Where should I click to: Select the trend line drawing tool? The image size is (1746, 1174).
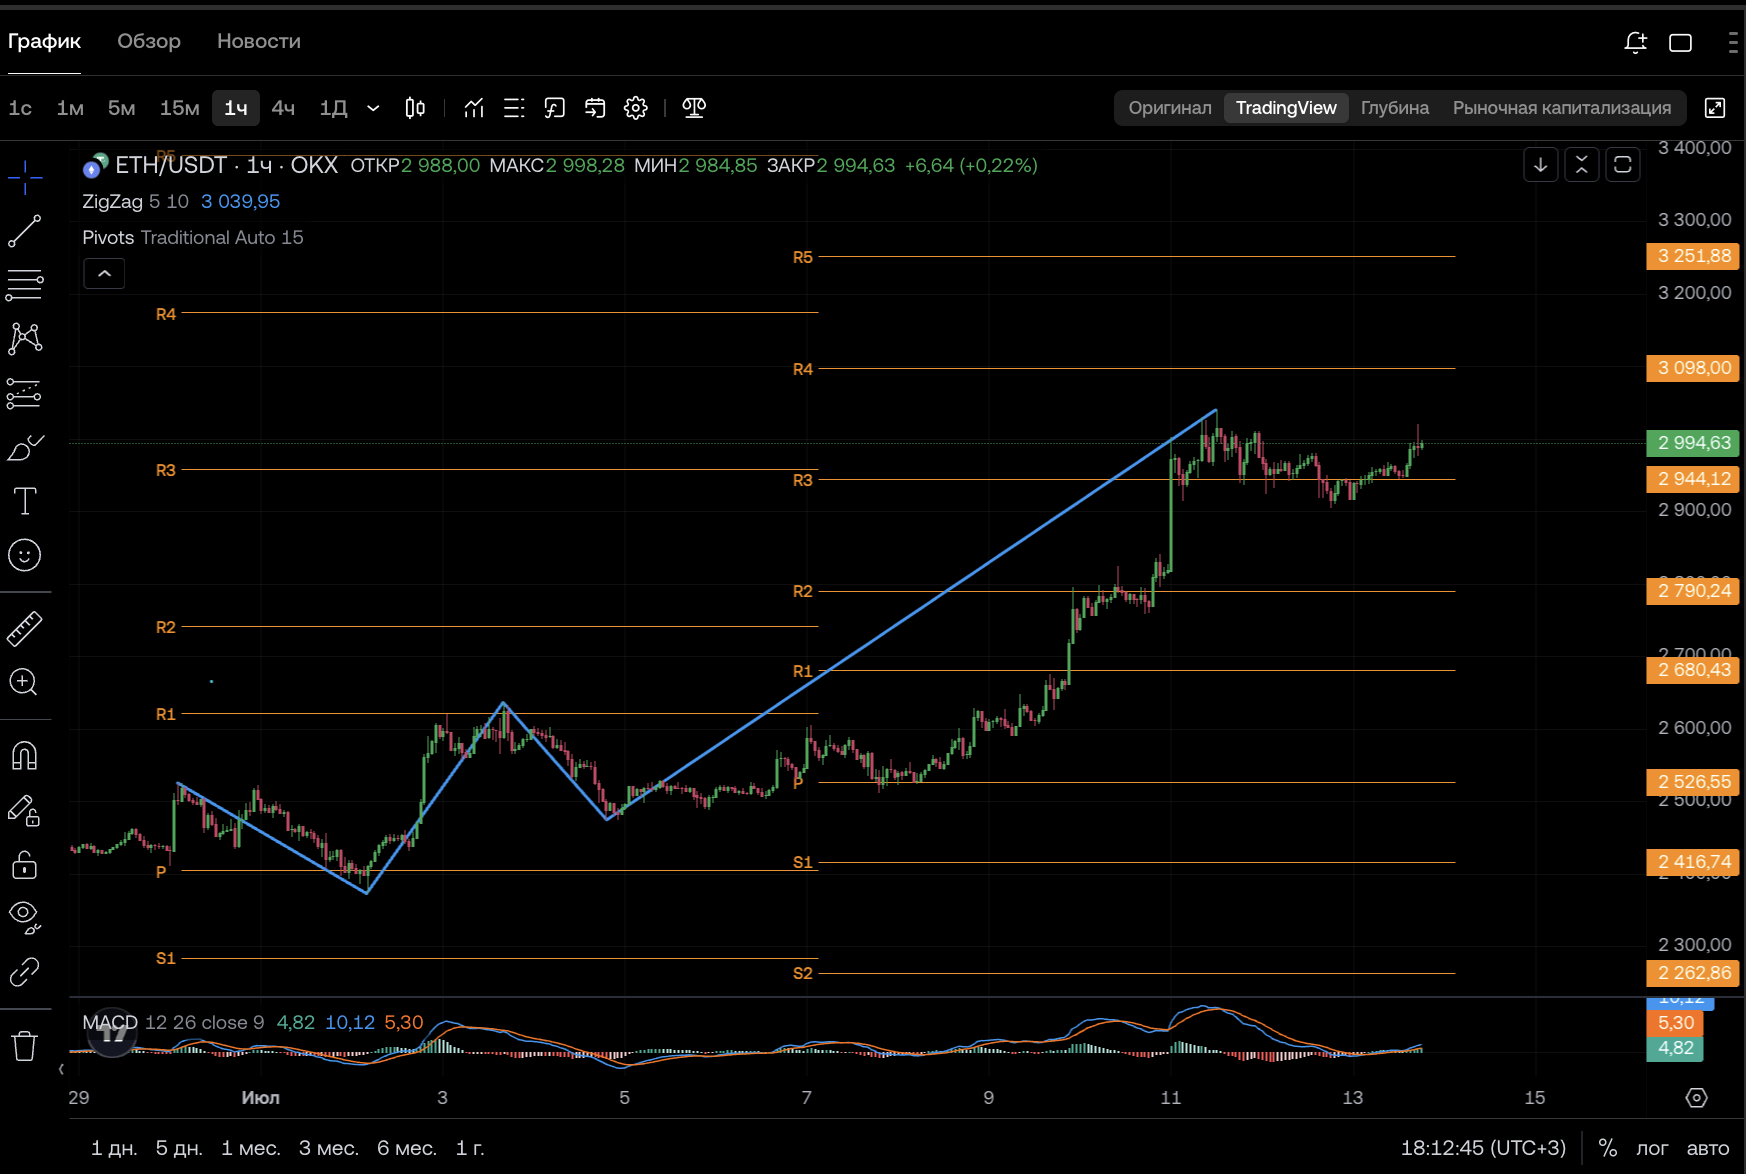click(25, 231)
